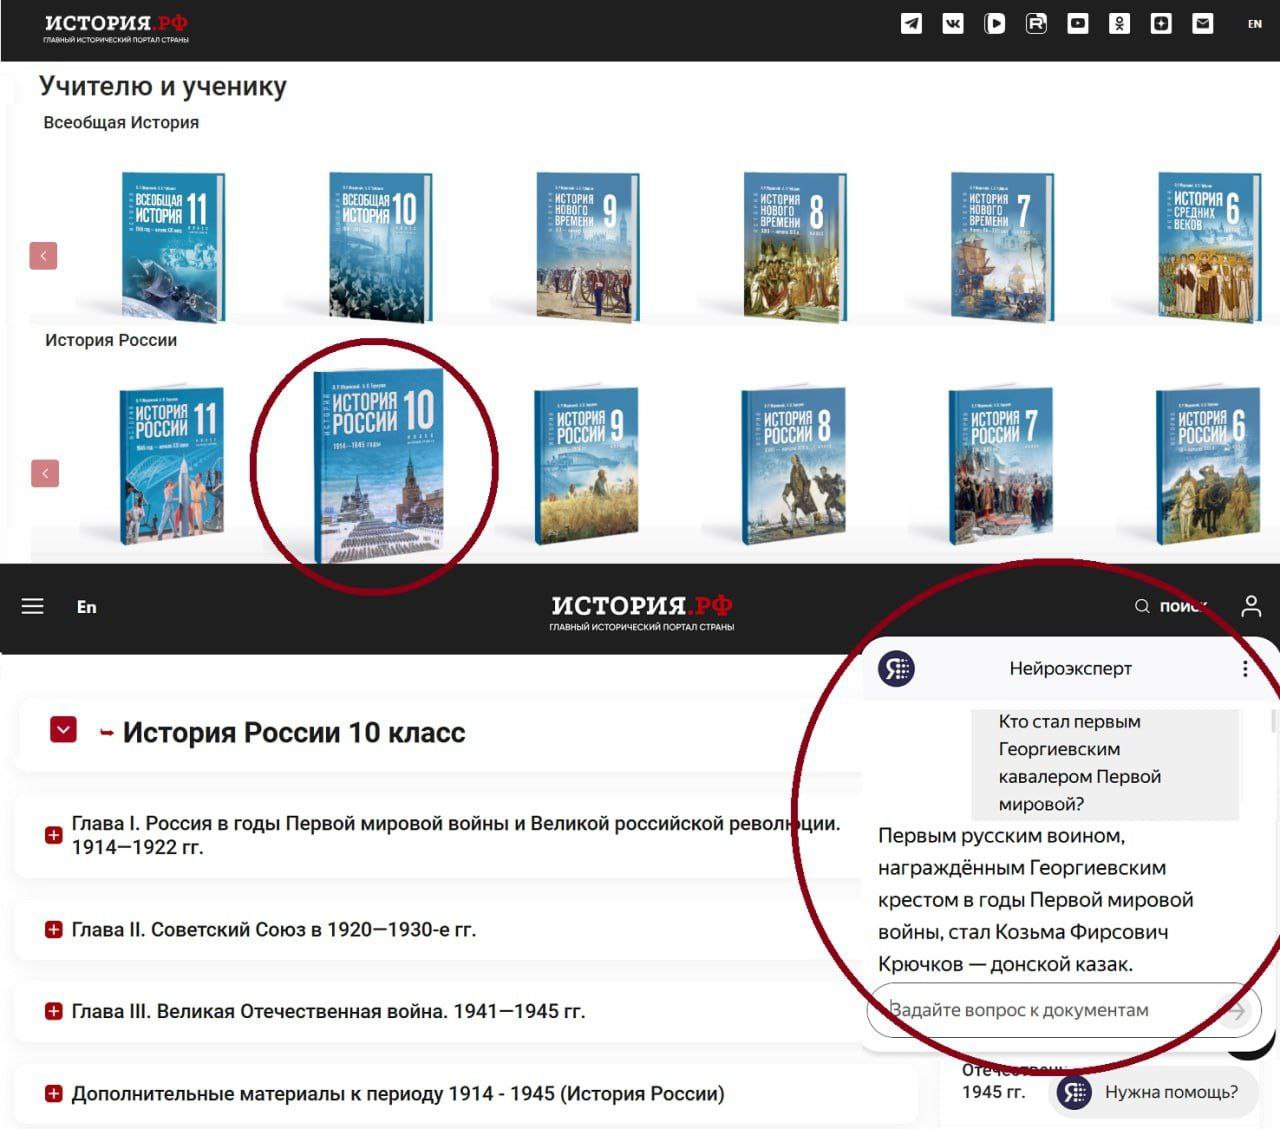Open История России 11 класс book cover
1280x1129 pixels.
[x=171, y=466]
